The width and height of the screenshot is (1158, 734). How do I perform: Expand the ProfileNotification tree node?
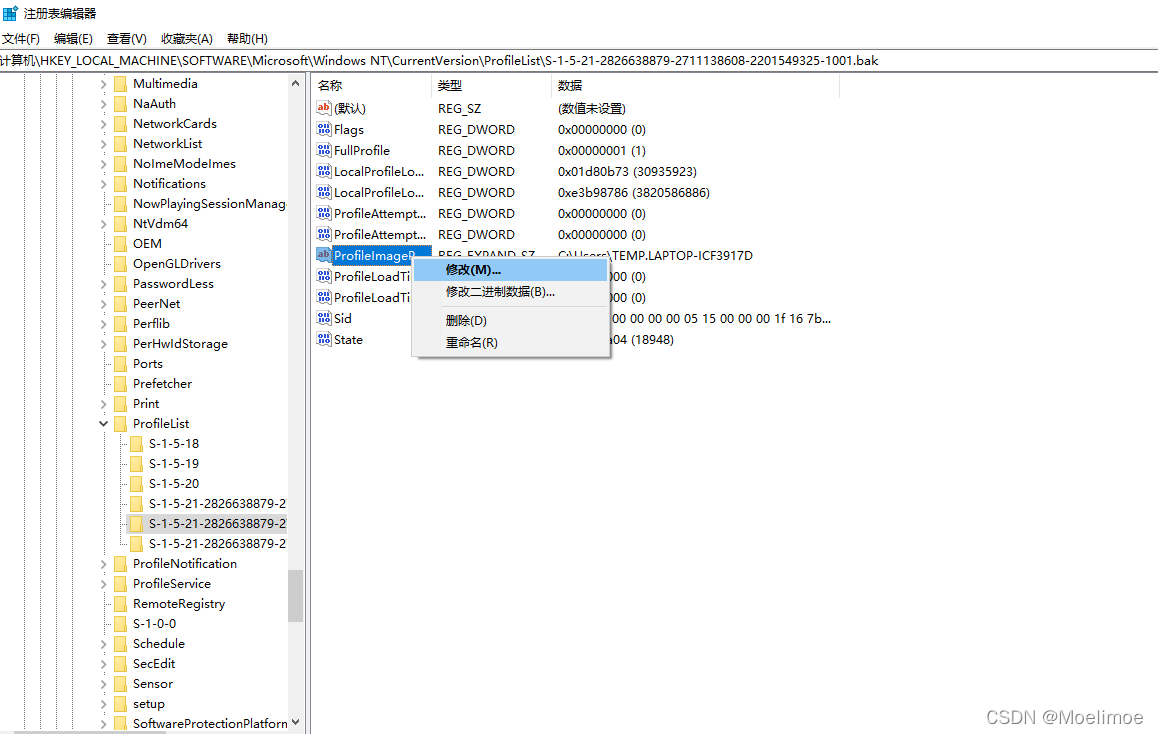pyautogui.click(x=103, y=564)
